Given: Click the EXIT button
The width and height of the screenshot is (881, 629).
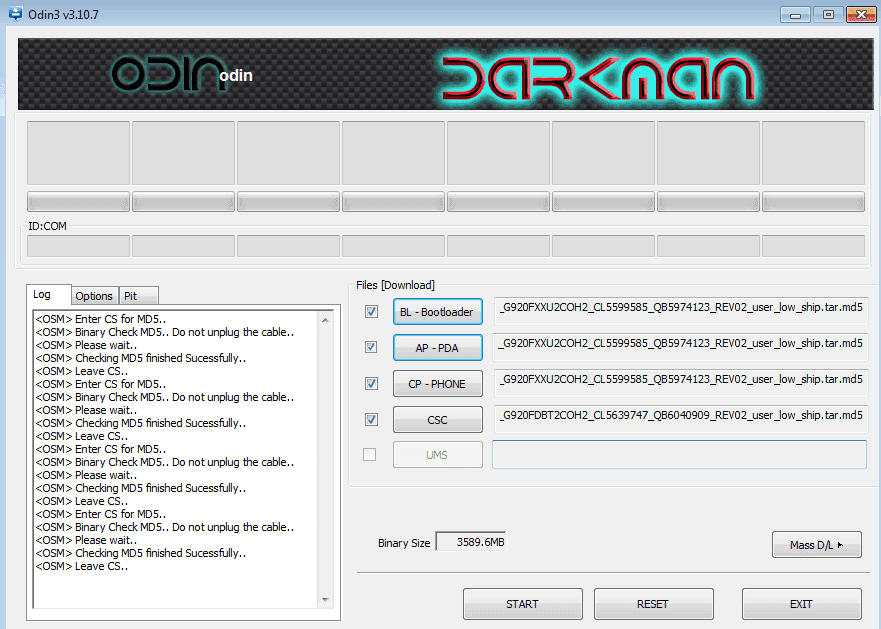Looking at the screenshot, I should click(801, 604).
